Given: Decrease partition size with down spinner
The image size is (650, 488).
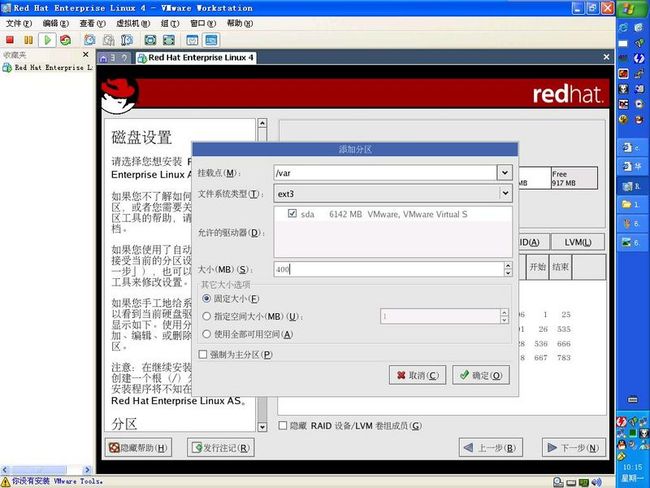Looking at the screenshot, I should pyautogui.click(x=508, y=273).
